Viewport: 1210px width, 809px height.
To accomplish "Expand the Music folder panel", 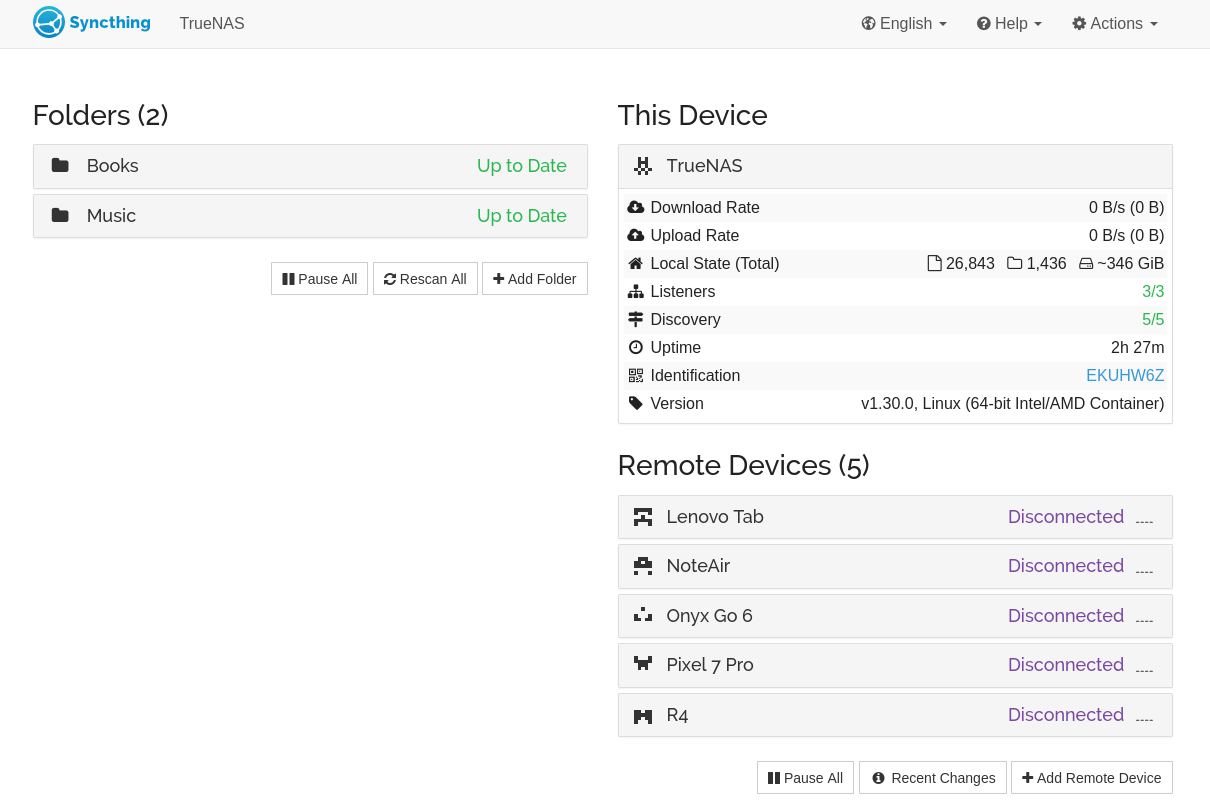I will (310, 216).
